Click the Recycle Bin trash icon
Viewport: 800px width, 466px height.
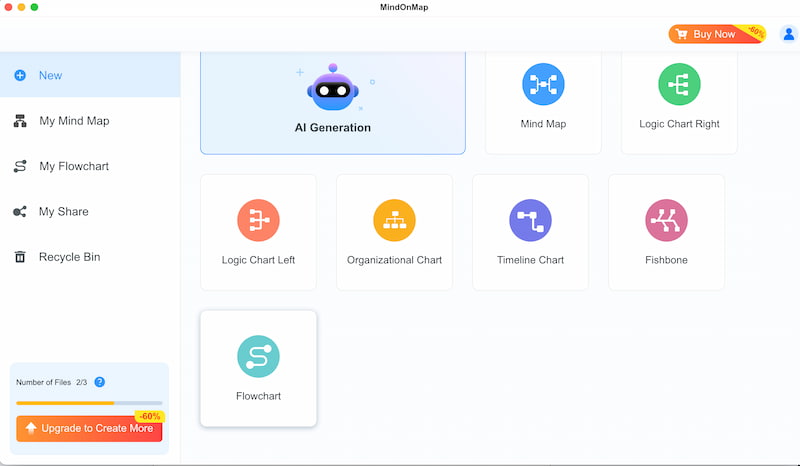[20, 257]
